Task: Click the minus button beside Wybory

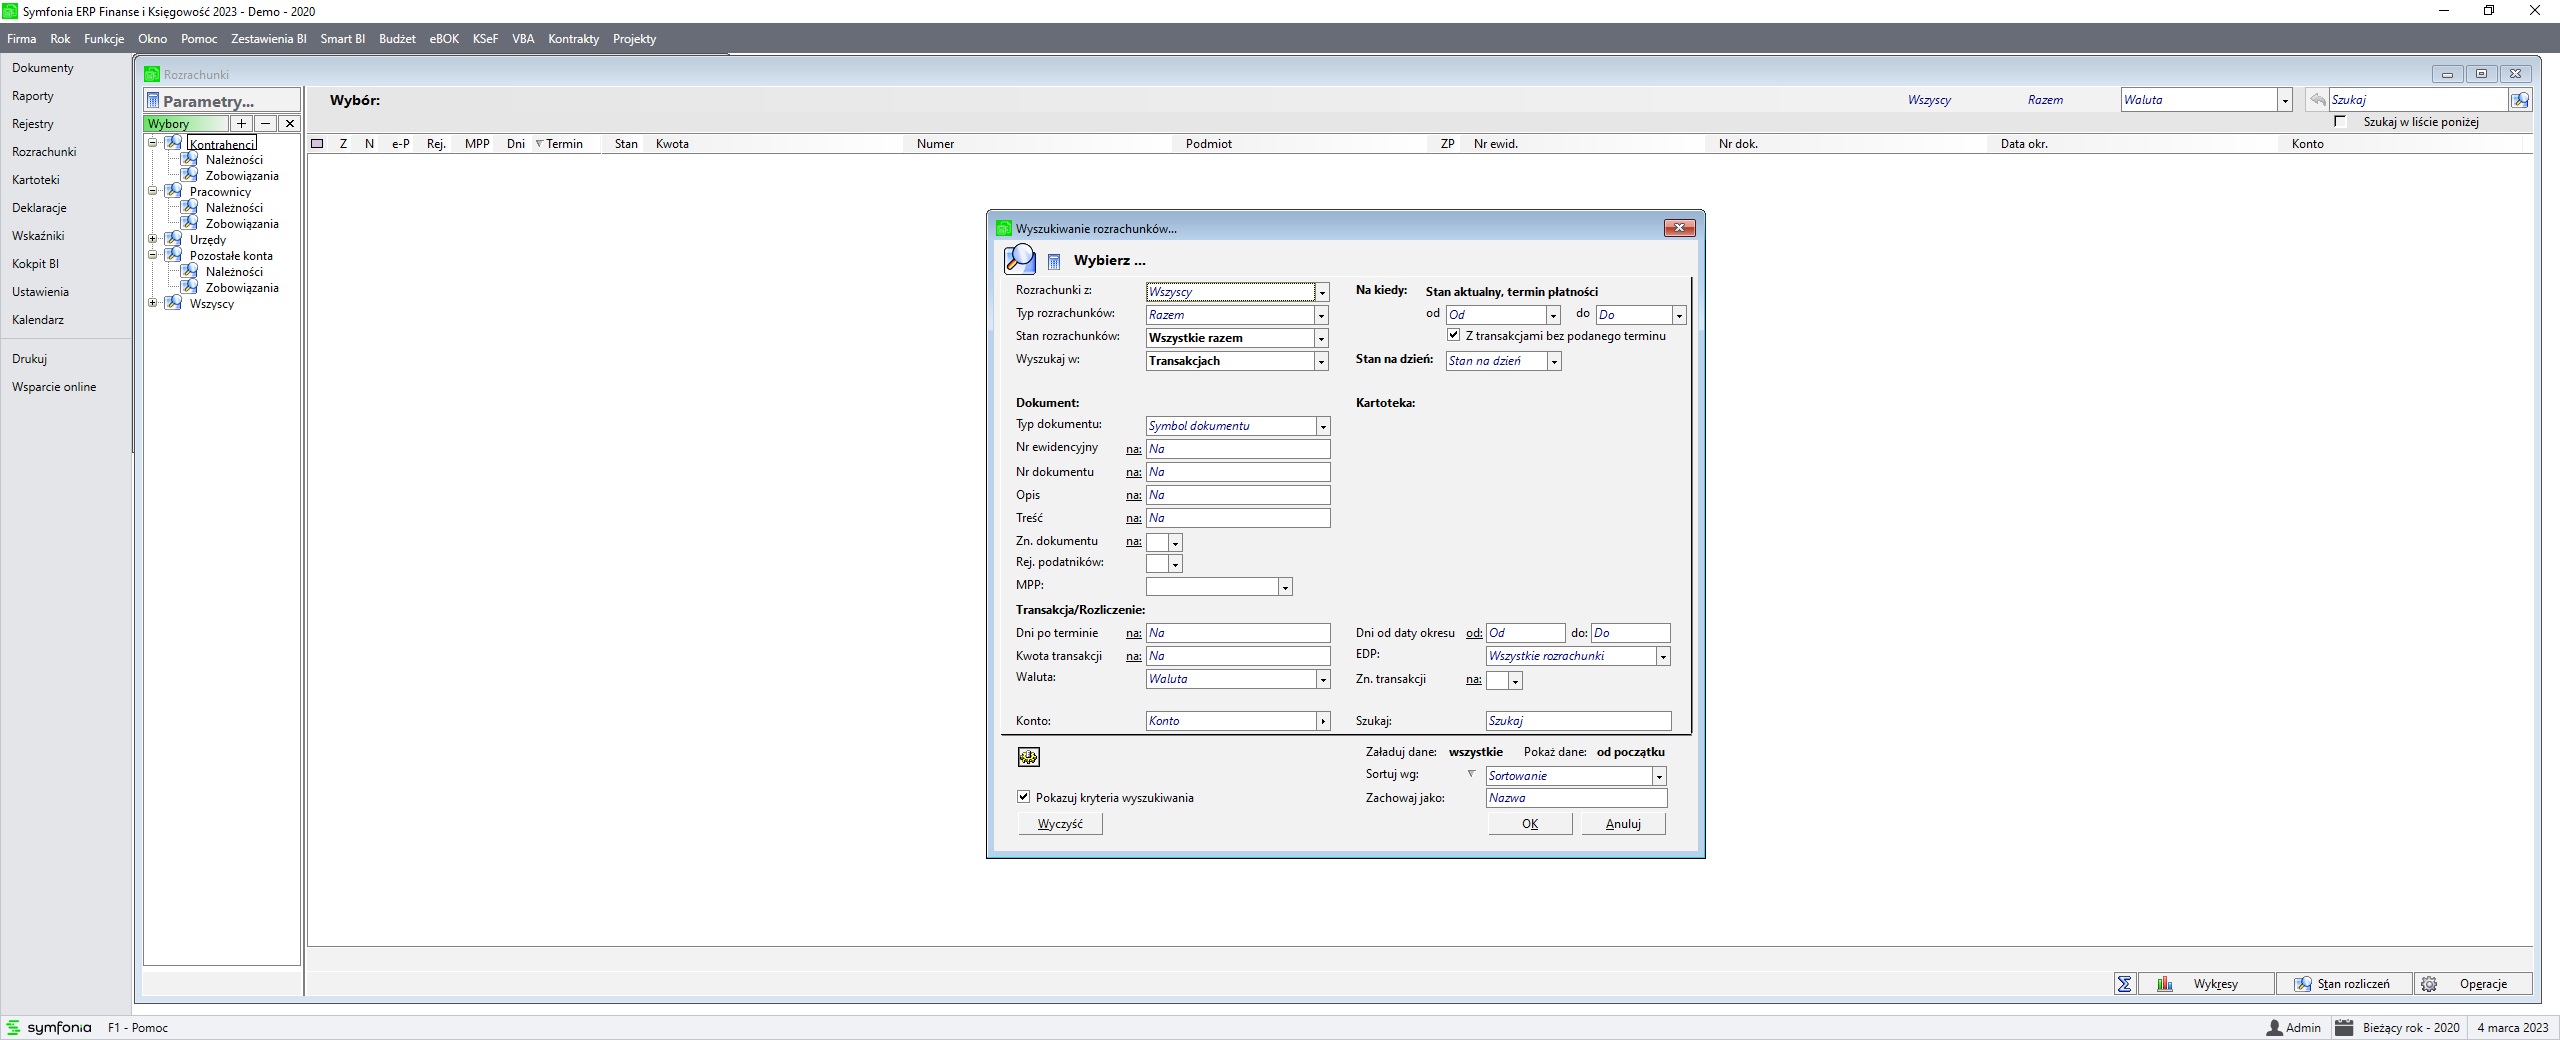Action: tap(265, 124)
